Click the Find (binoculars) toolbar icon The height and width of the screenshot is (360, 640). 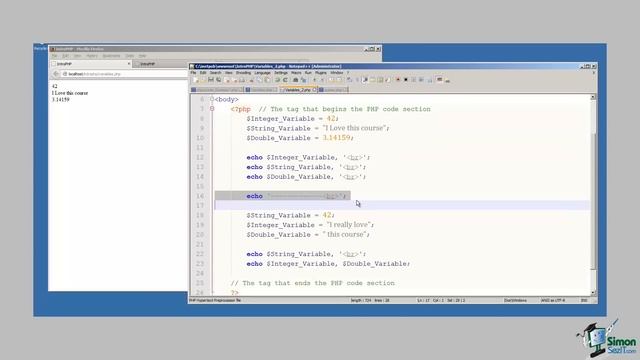click(296, 80)
